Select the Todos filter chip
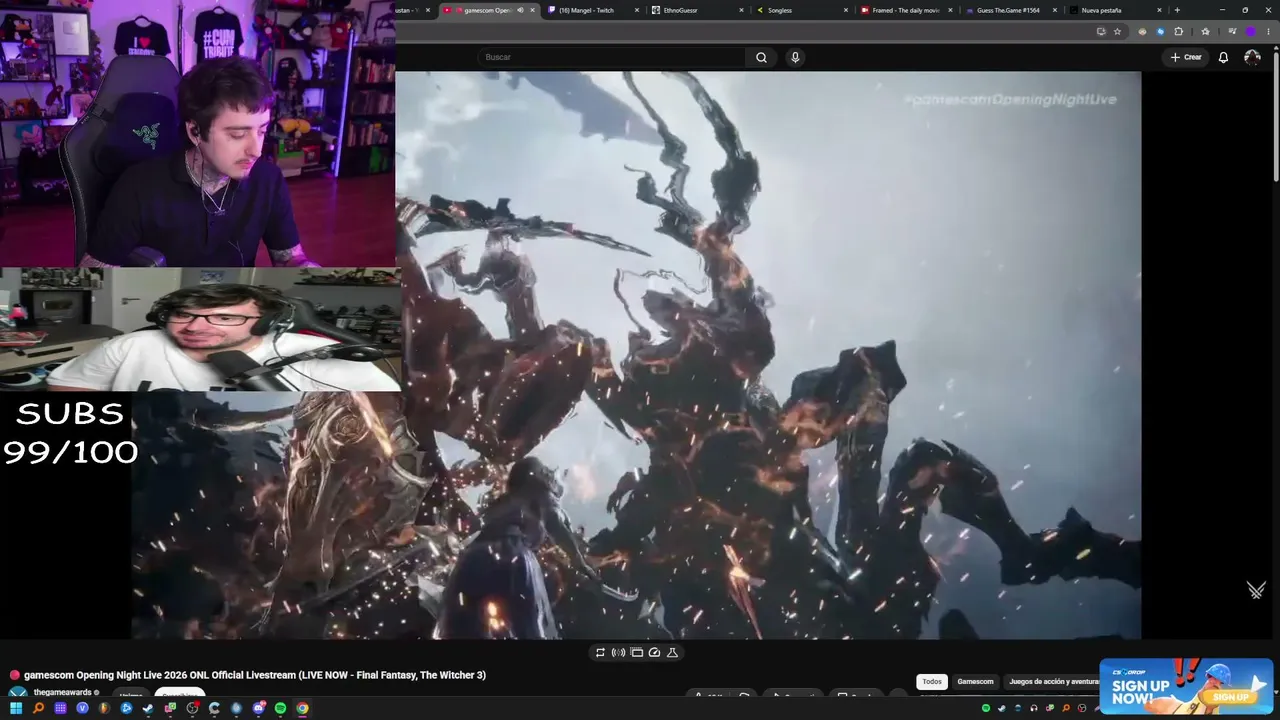Image resolution: width=1280 pixels, height=720 pixels. 932,682
